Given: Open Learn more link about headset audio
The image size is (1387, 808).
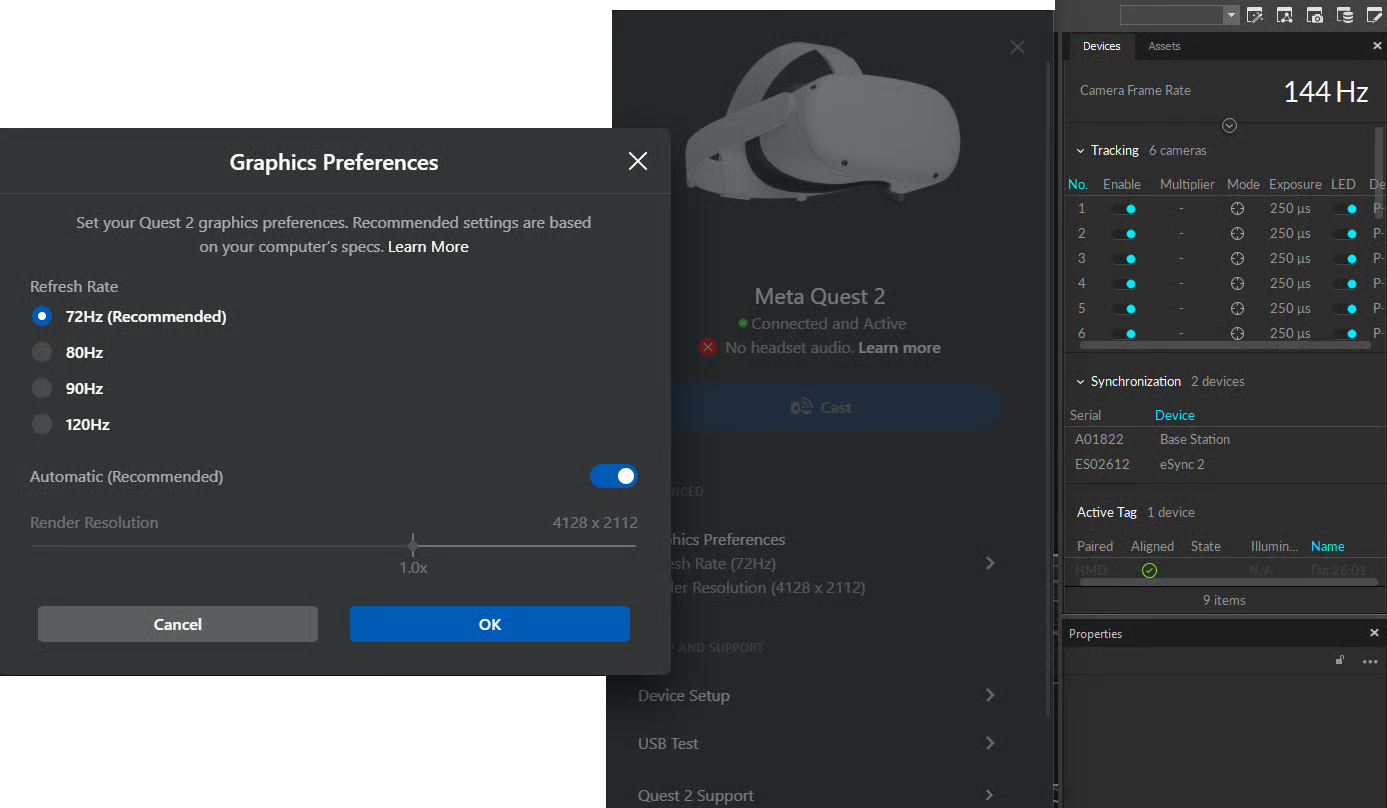Looking at the screenshot, I should click(899, 348).
